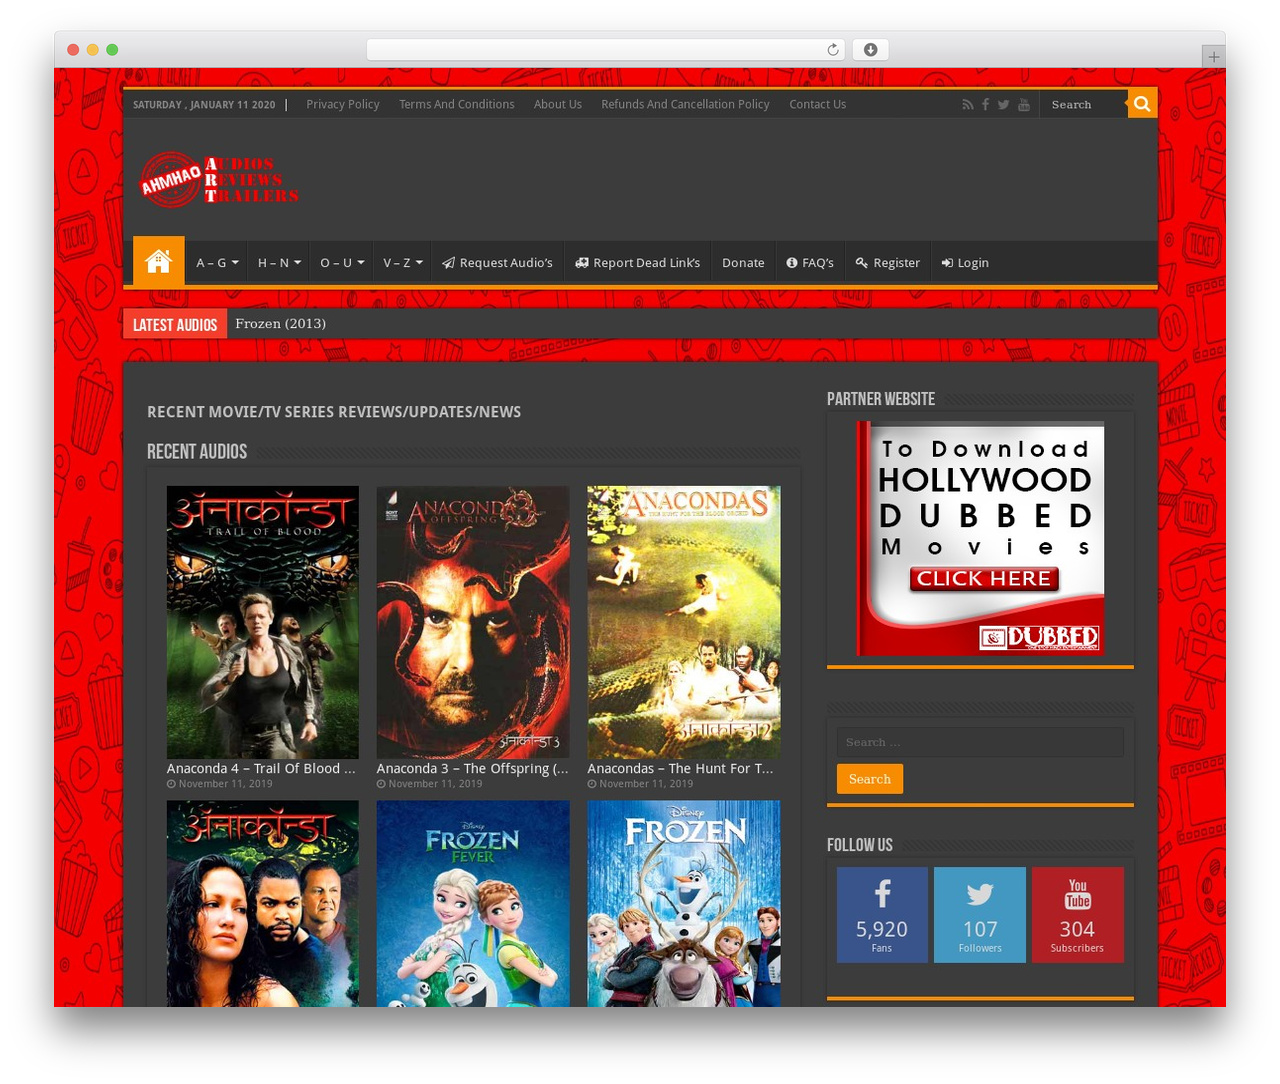
Task: Click the browser address bar
Action: click(606, 50)
